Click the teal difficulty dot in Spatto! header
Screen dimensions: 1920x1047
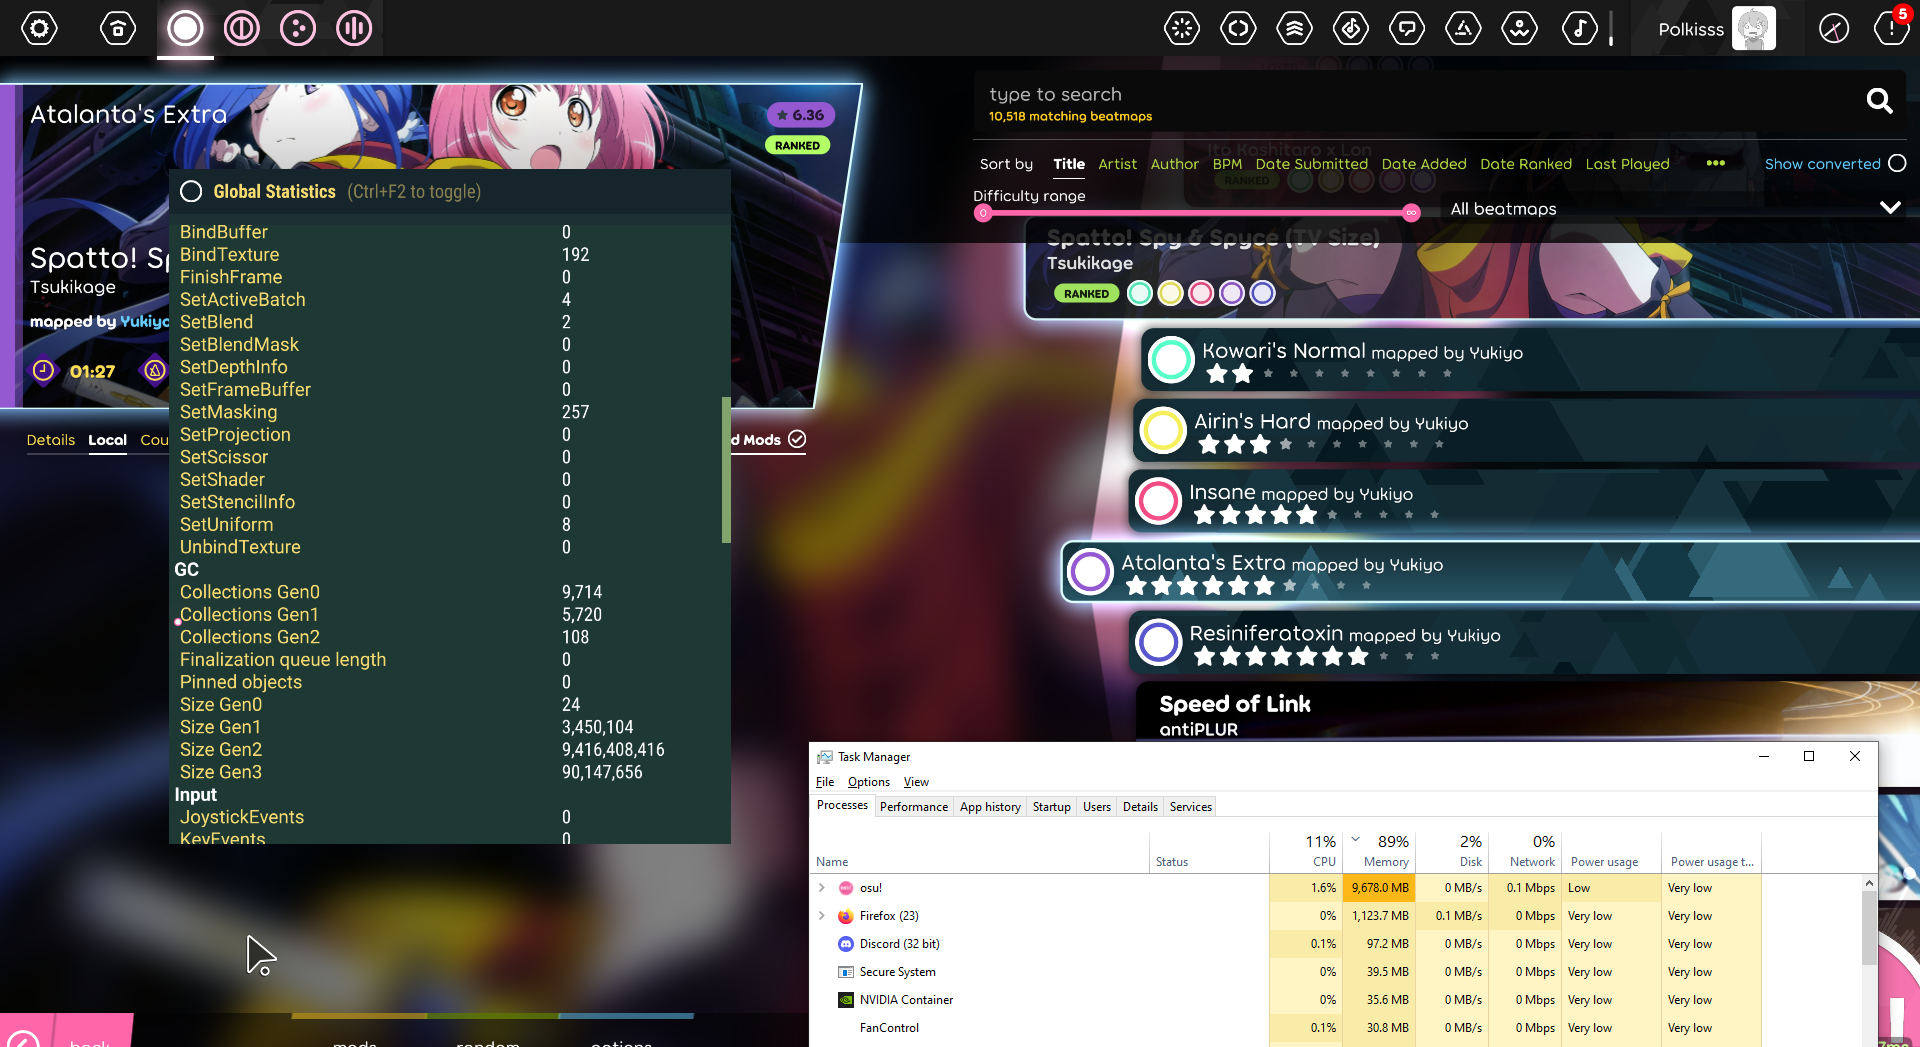1139,293
